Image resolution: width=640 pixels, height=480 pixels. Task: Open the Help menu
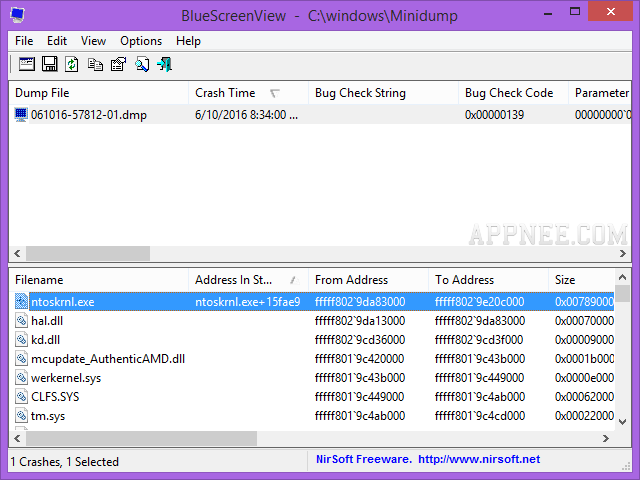pyautogui.click(x=188, y=41)
